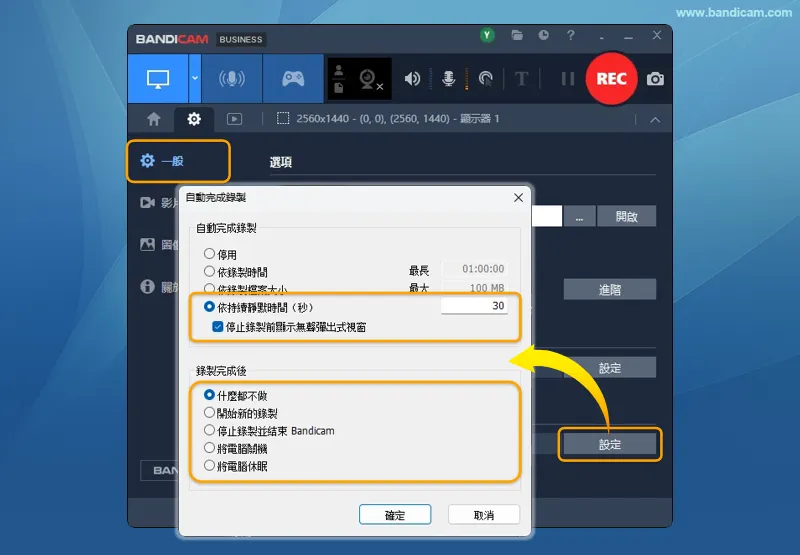Open the info about sidebar item
This screenshot has width=800, height=555.
(x=159, y=287)
